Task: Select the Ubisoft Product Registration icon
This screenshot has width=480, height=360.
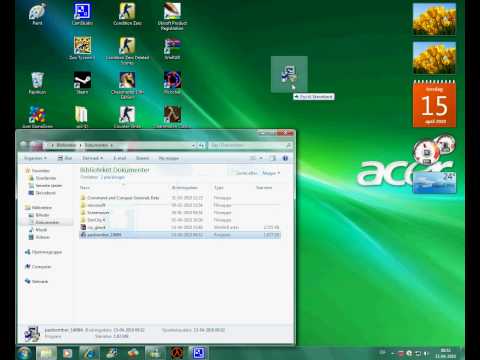Action: pyautogui.click(x=172, y=17)
